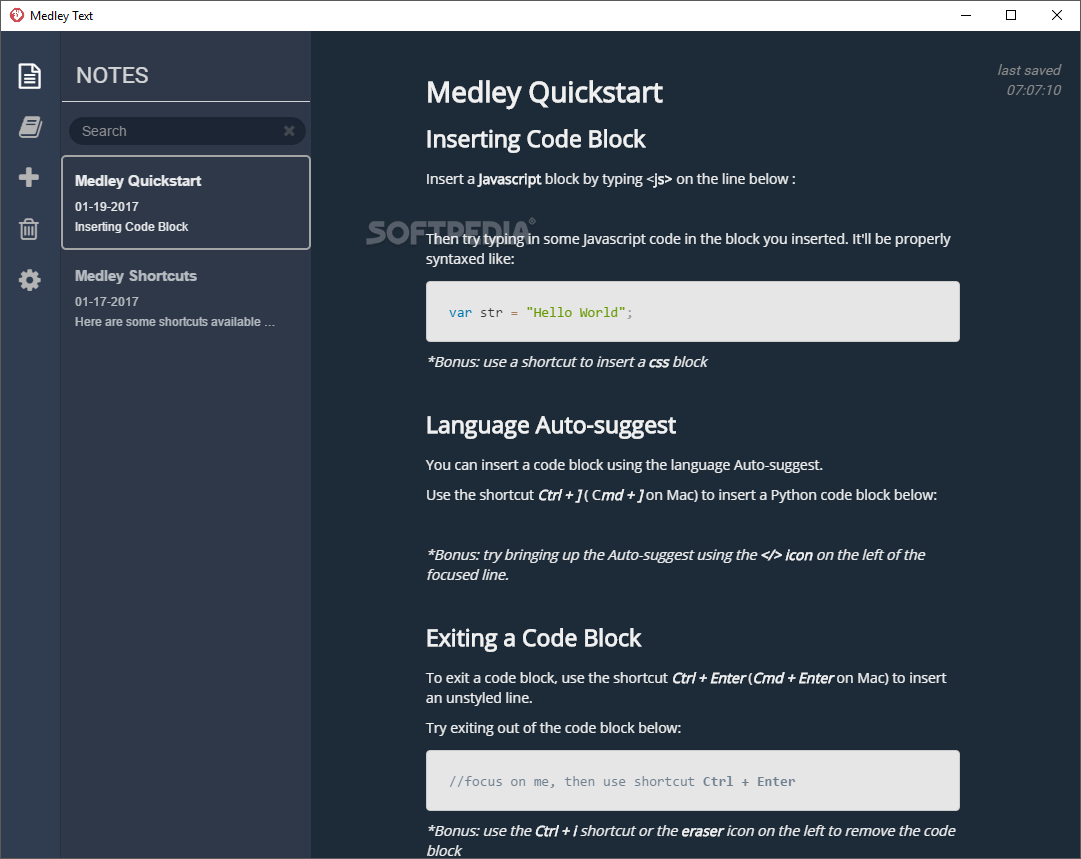Click the '01-17-2017' date text

point(107,301)
